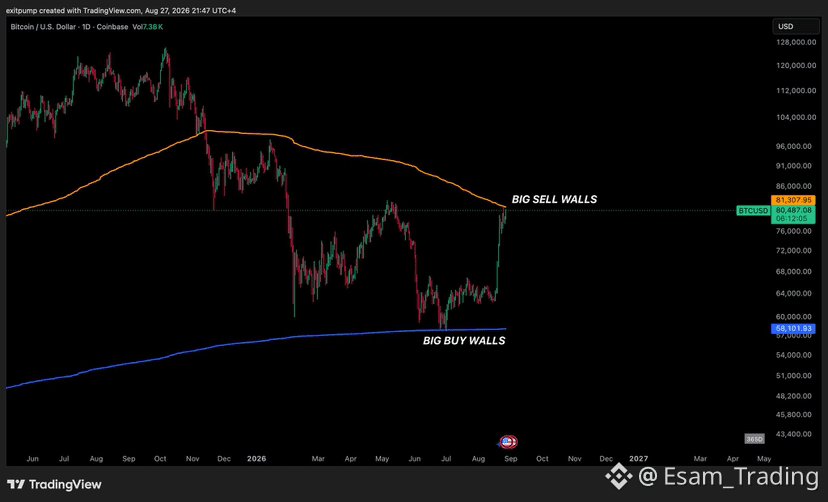Click the exitpump created with TradingView.com caption
Viewport: 828px width, 502px height.
[121, 11]
